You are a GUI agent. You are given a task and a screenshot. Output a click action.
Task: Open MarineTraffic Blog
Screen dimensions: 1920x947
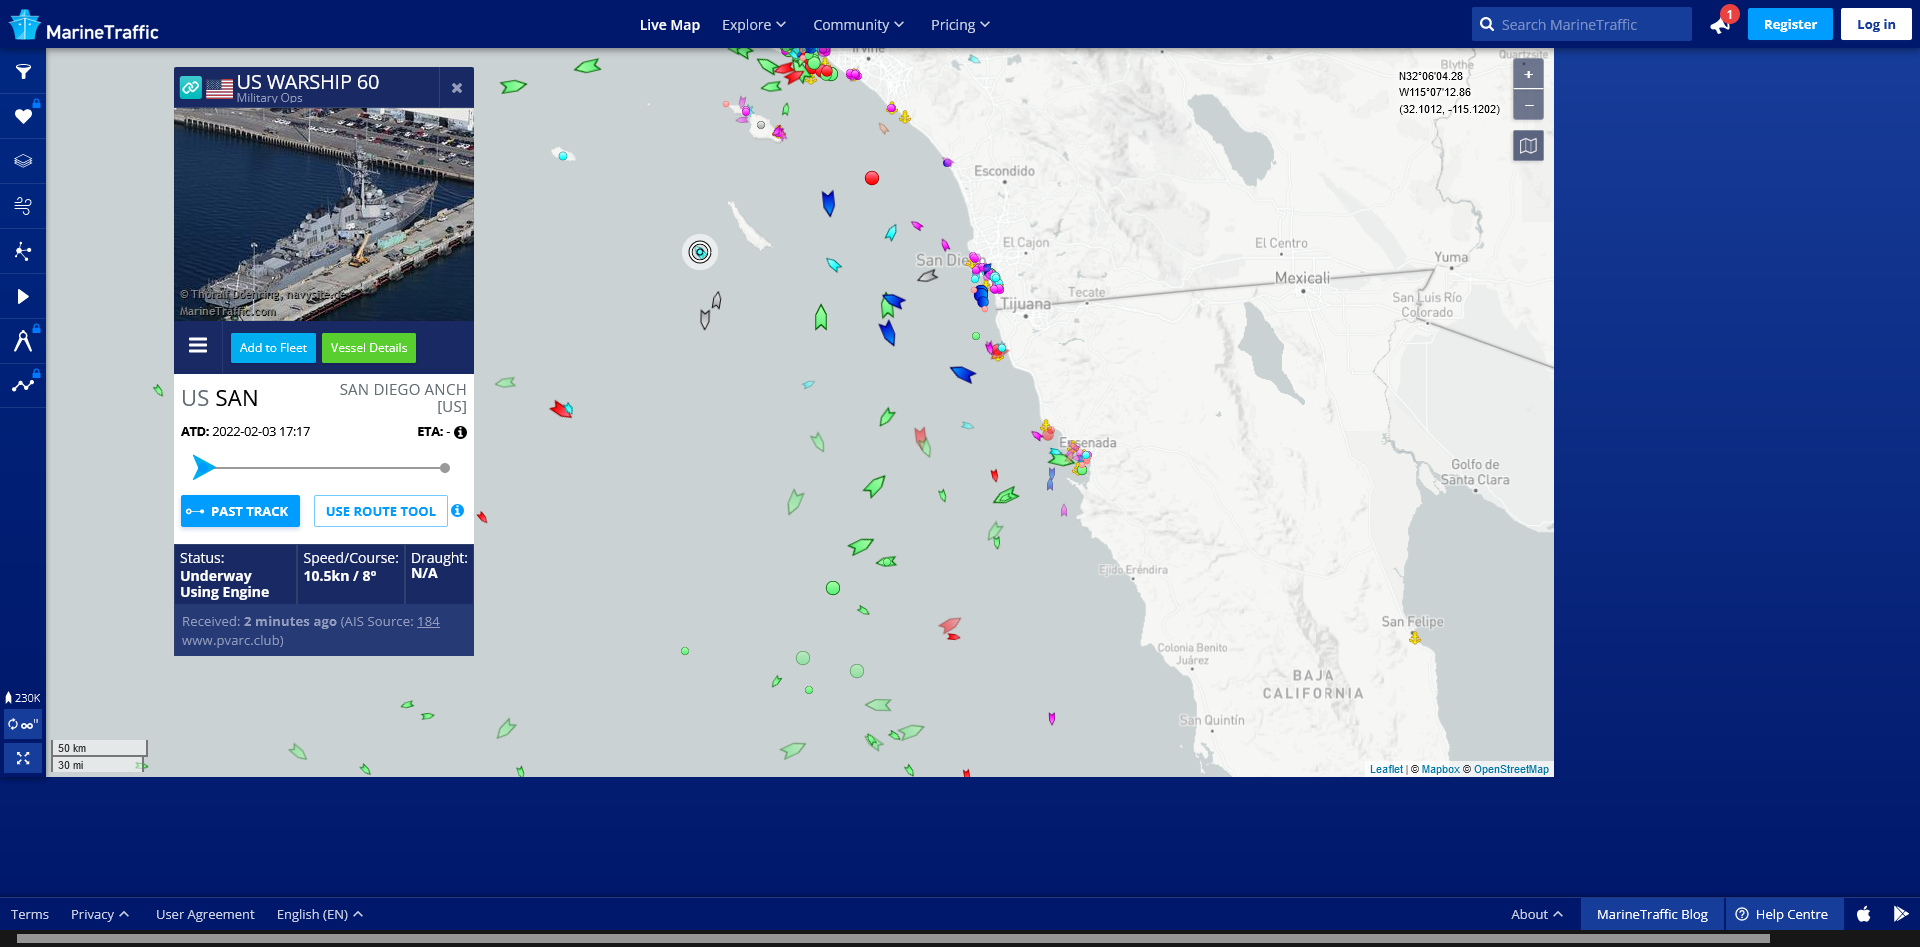click(1652, 914)
